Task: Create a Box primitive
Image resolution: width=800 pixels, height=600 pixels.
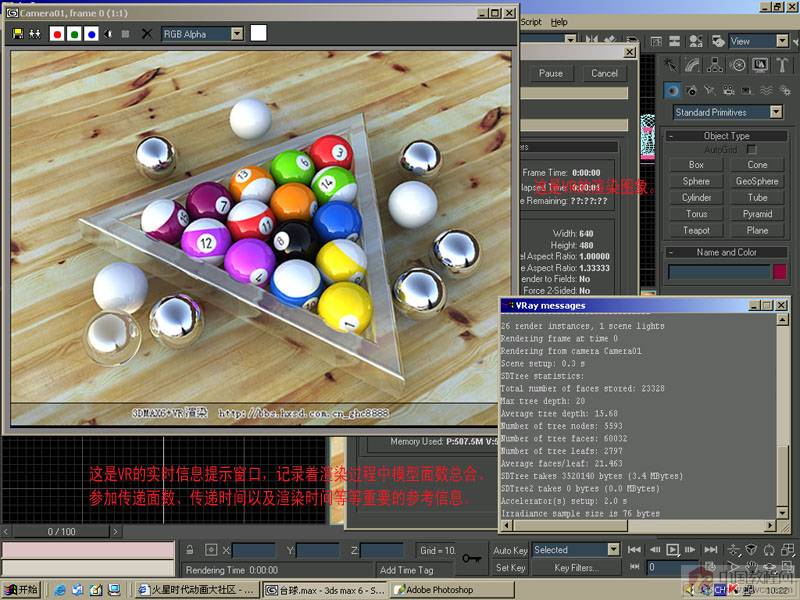Action: coord(696,165)
